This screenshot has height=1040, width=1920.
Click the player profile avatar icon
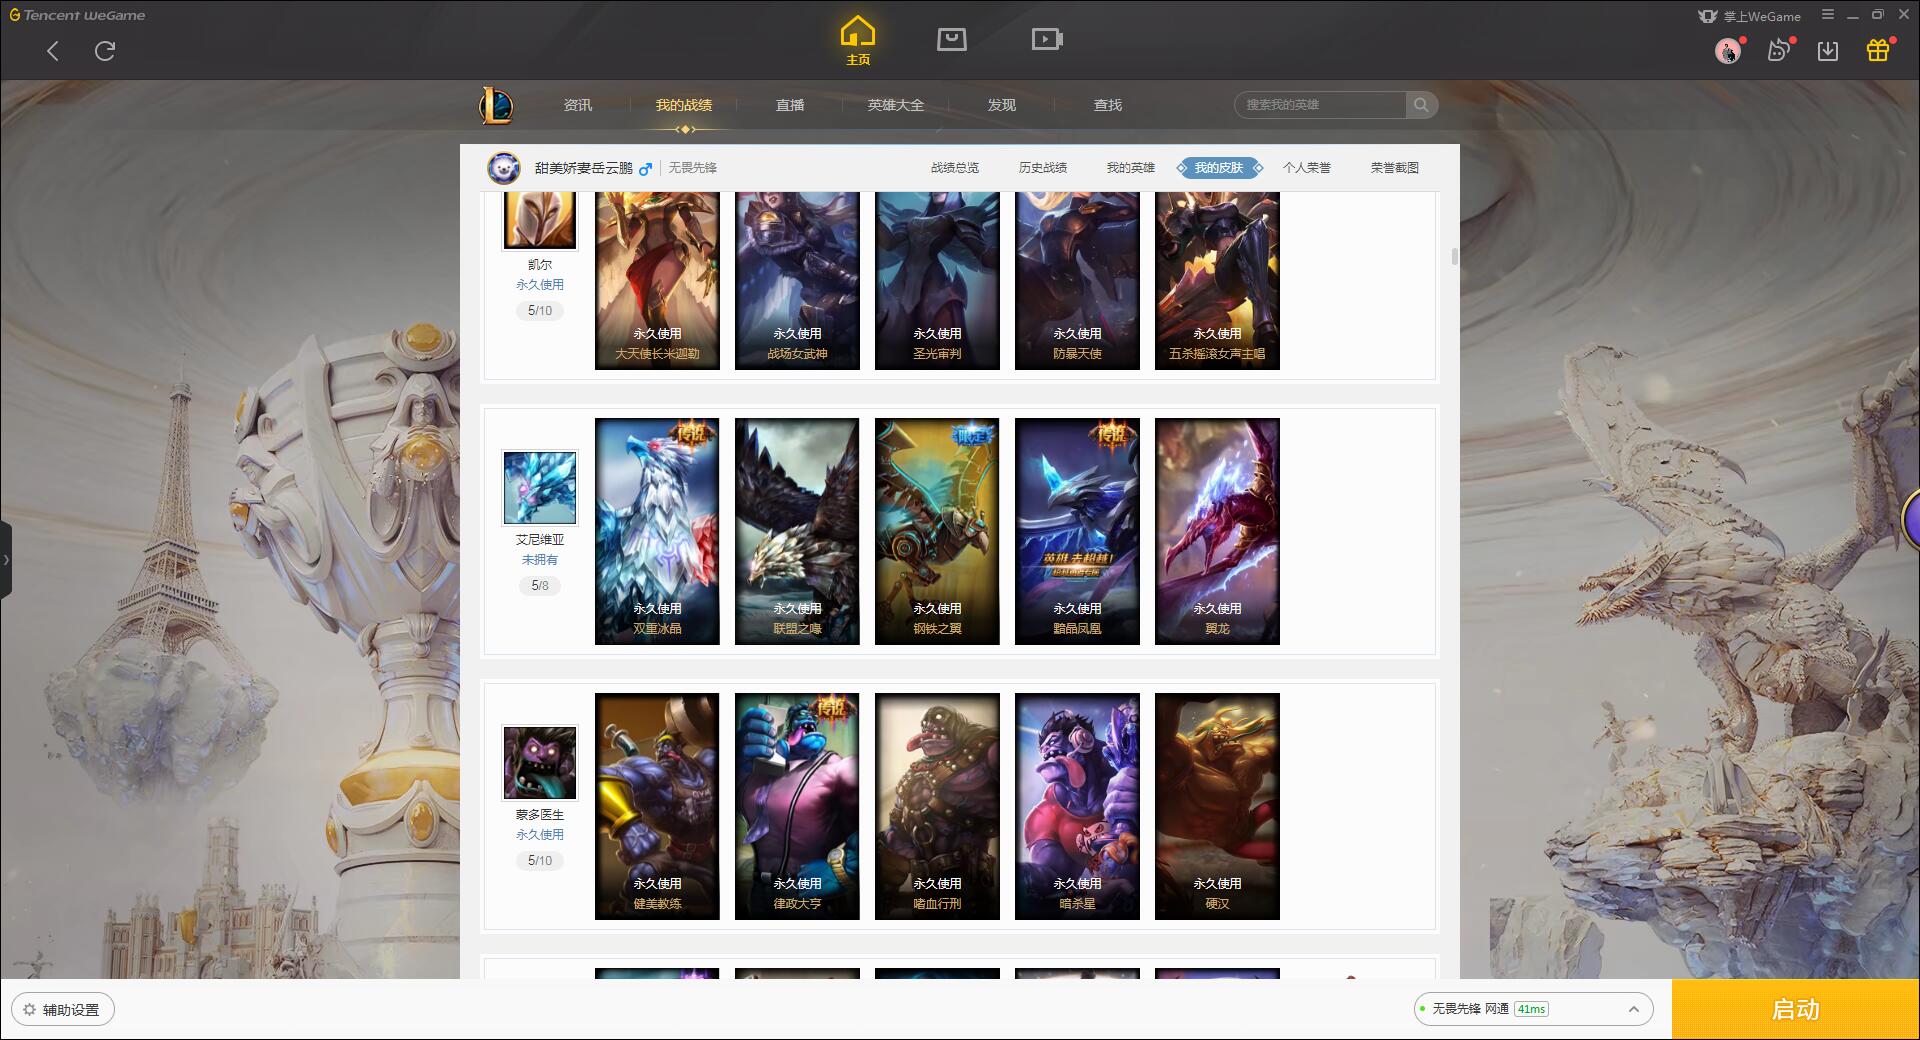[x=504, y=168]
